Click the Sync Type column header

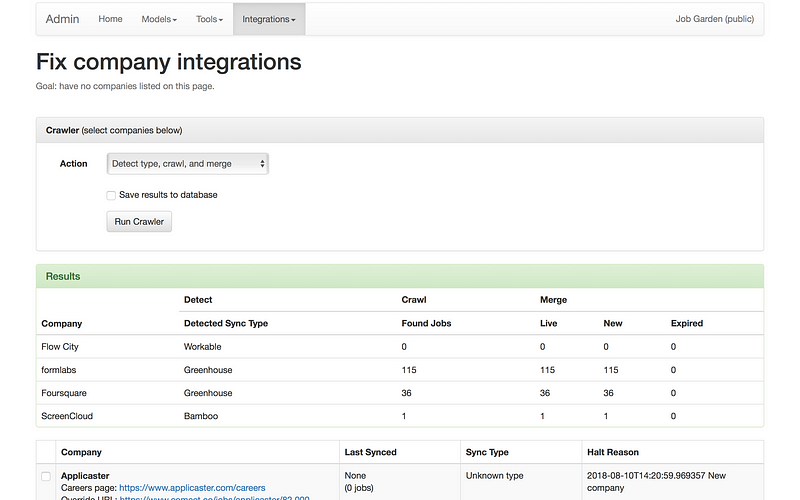pyautogui.click(x=487, y=452)
